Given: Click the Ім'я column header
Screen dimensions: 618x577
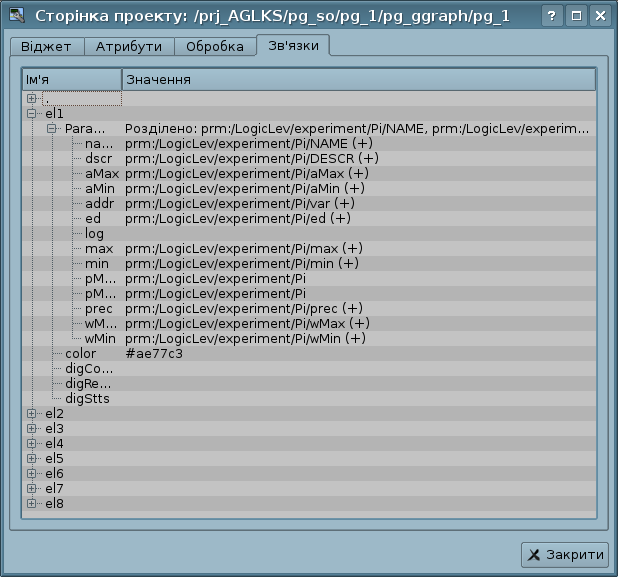Looking at the screenshot, I should [x=71, y=79].
